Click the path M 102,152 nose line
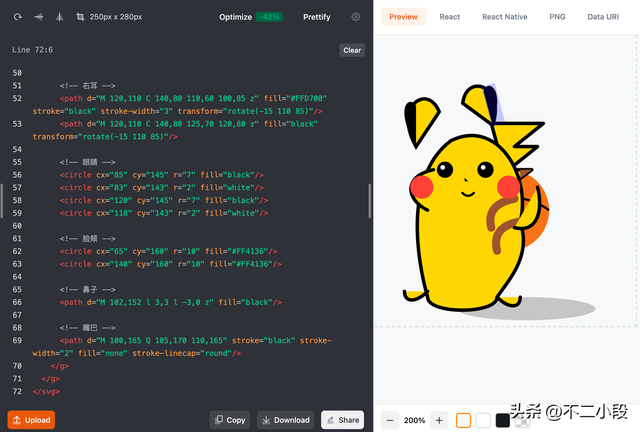The width and height of the screenshot is (640, 432). pos(171,302)
